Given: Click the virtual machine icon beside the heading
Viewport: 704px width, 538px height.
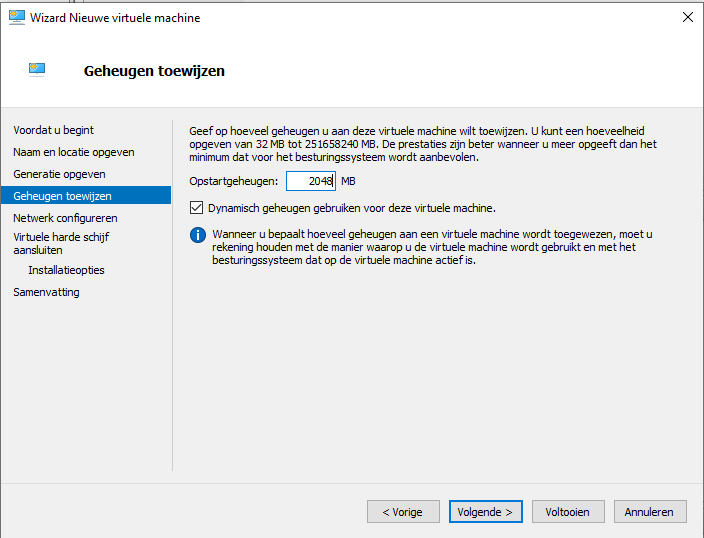Looking at the screenshot, I should [37, 70].
